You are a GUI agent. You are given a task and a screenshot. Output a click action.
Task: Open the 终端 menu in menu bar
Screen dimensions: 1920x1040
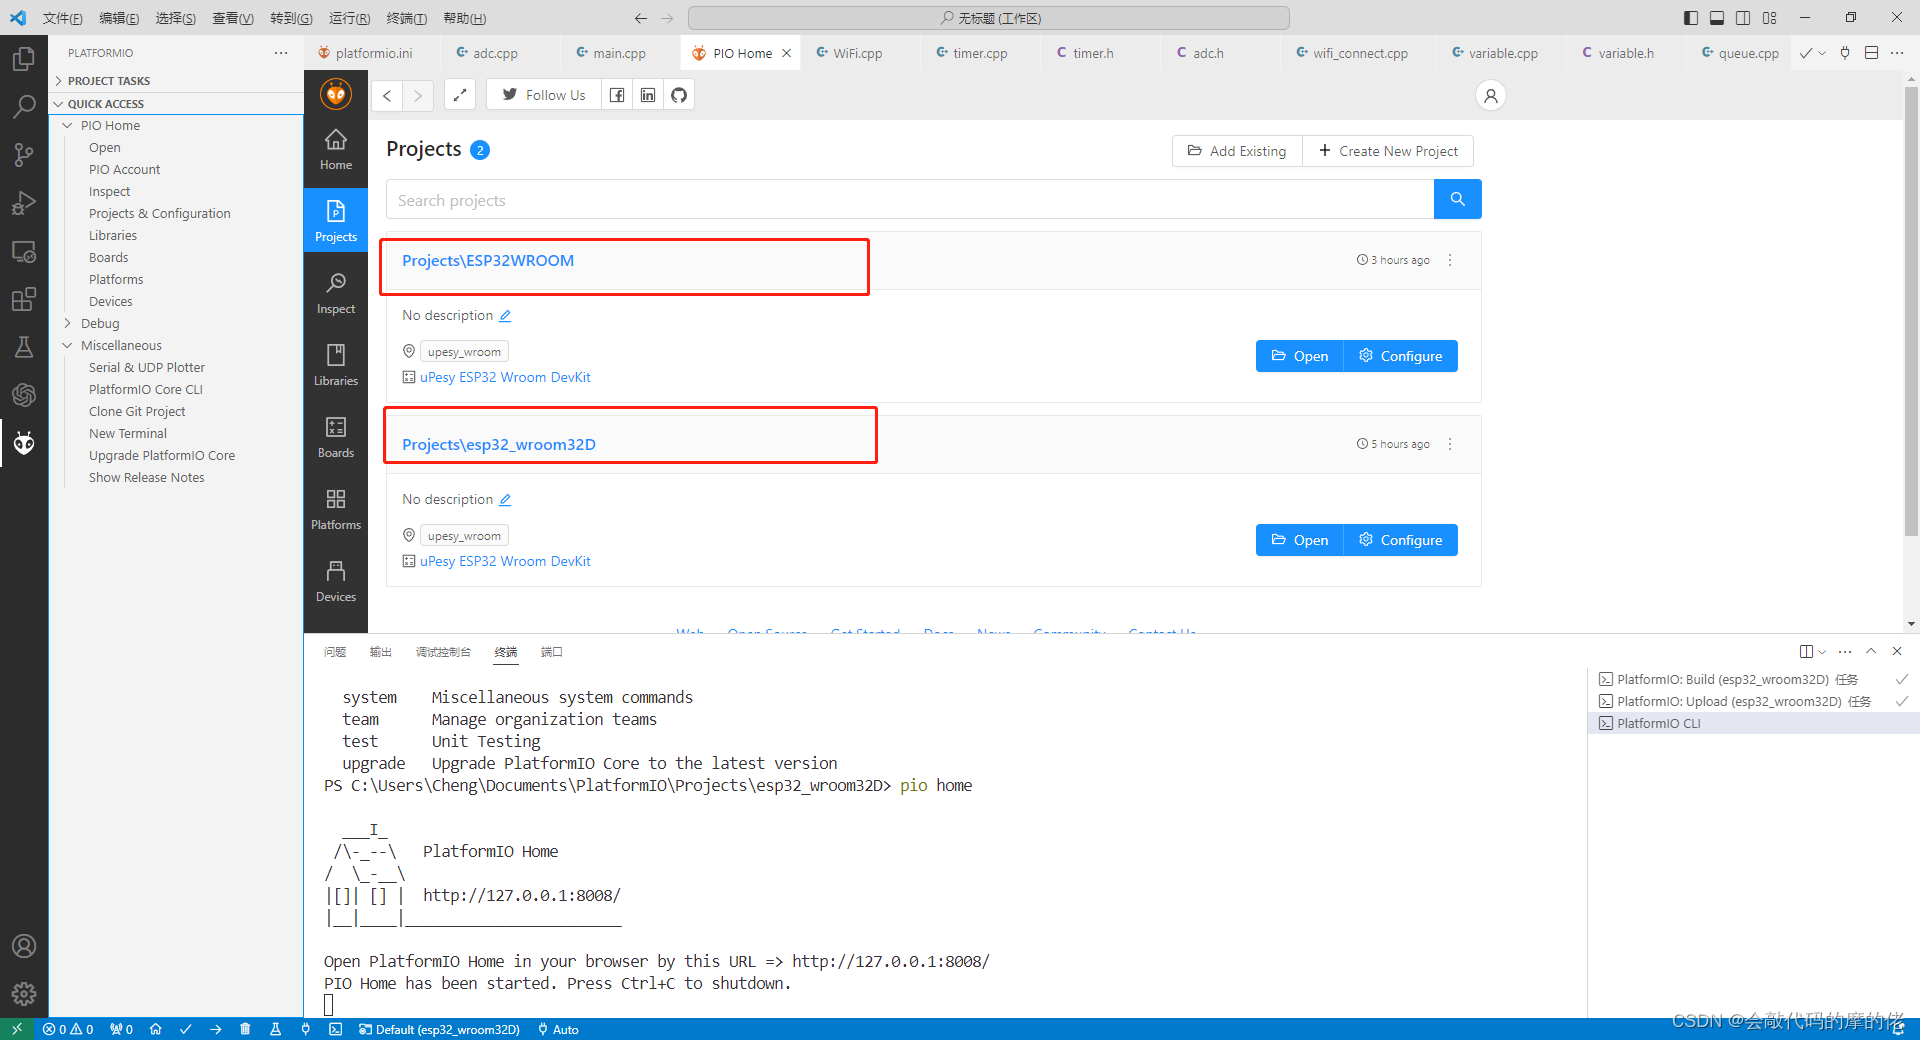(406, 18)
